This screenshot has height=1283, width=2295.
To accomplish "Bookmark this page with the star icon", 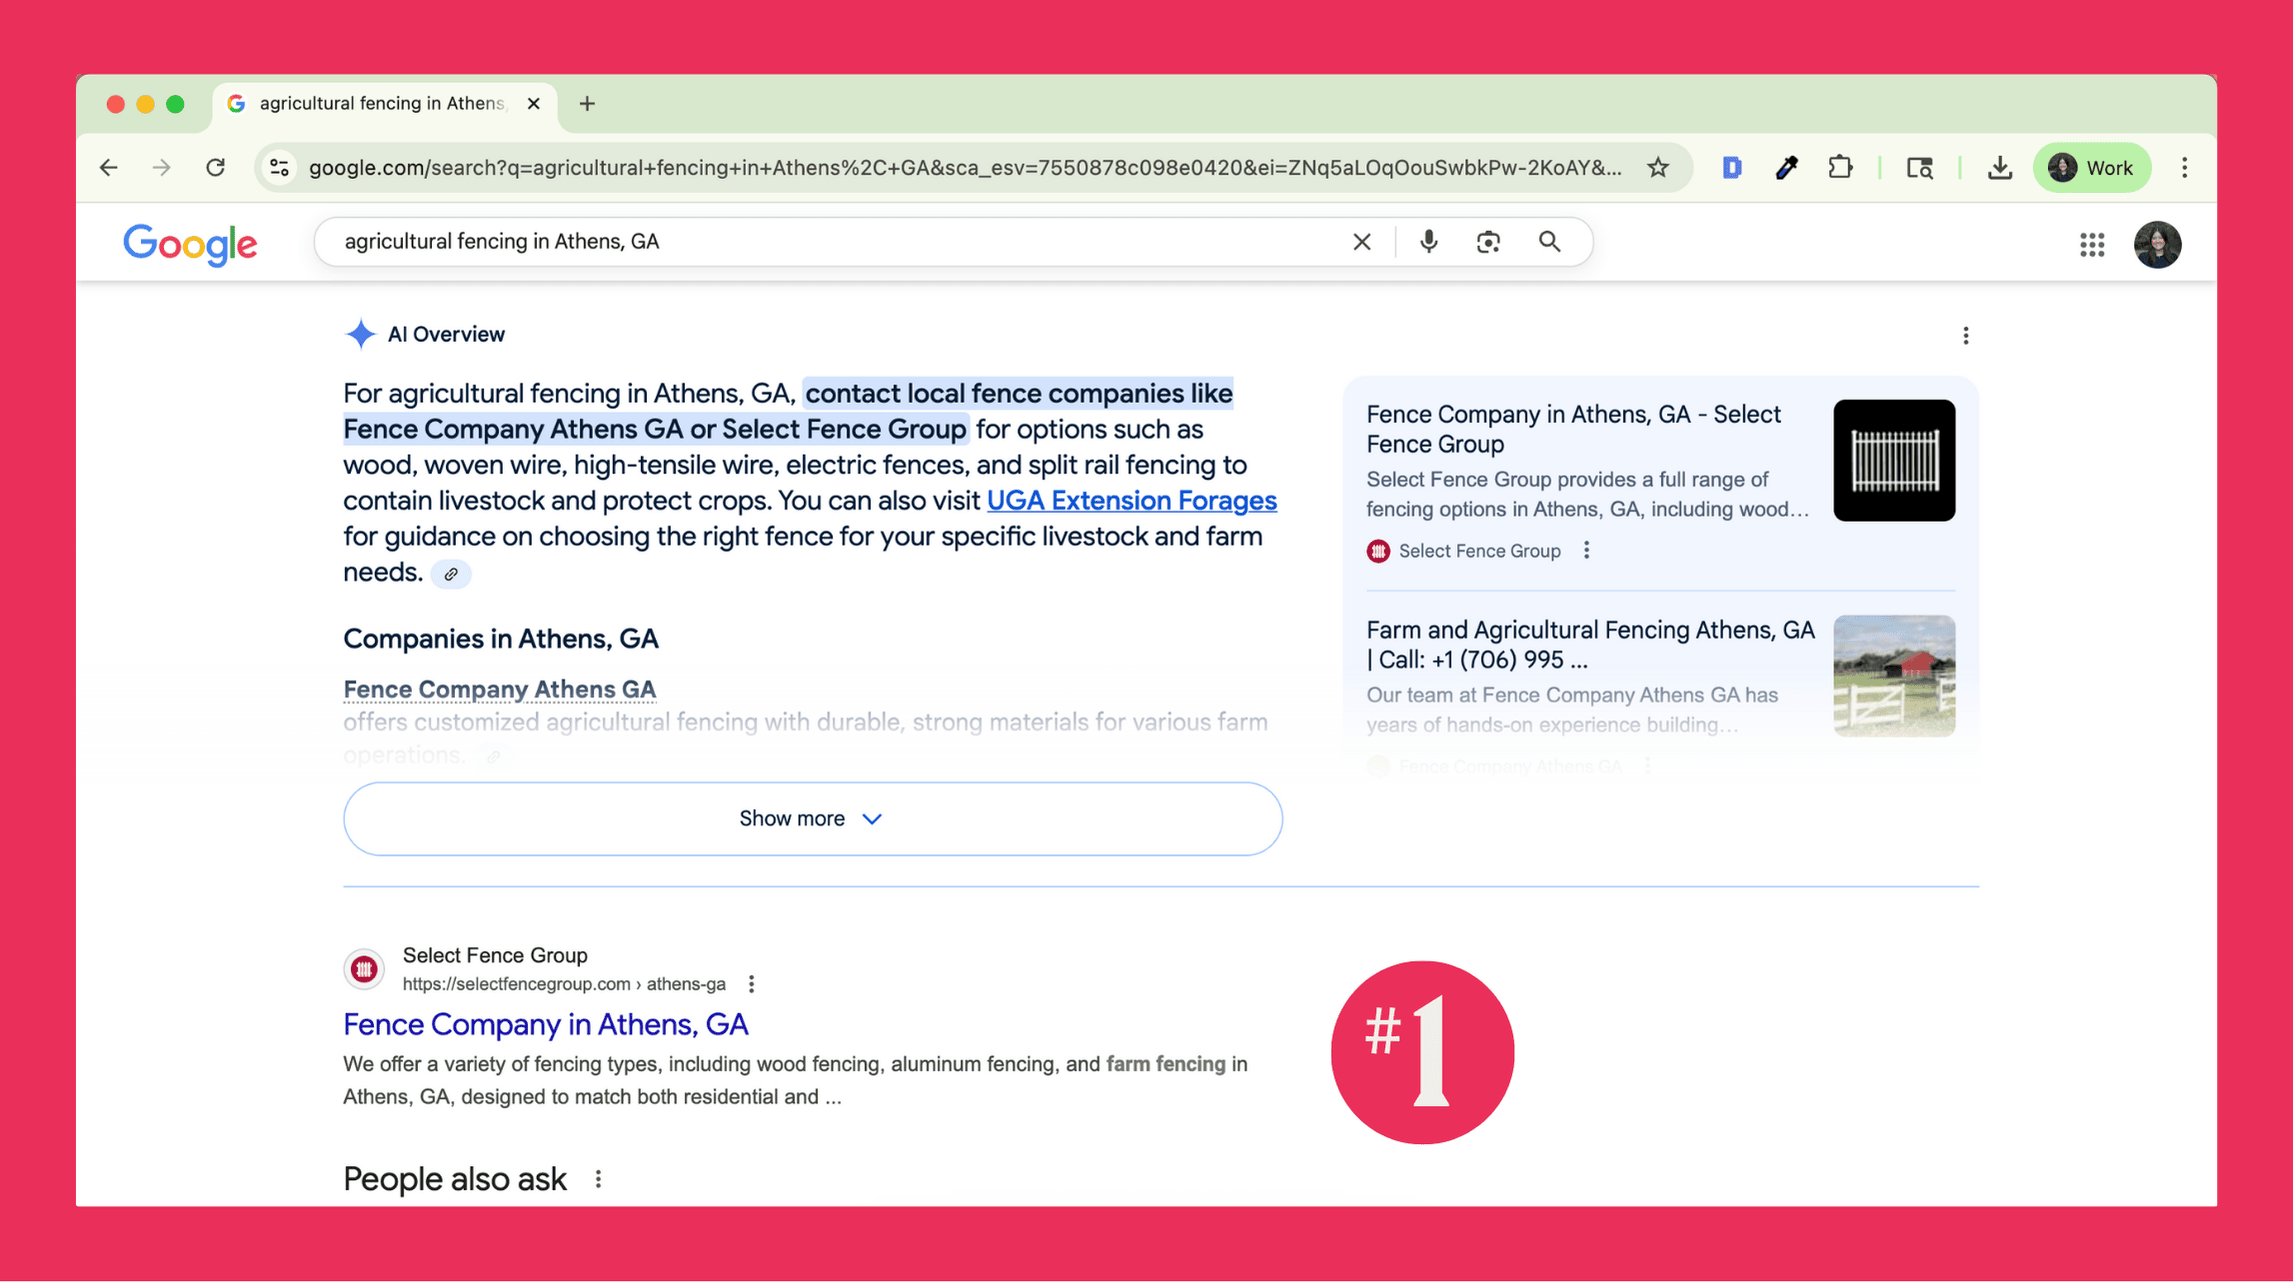I will click(x=1659, y=168).
